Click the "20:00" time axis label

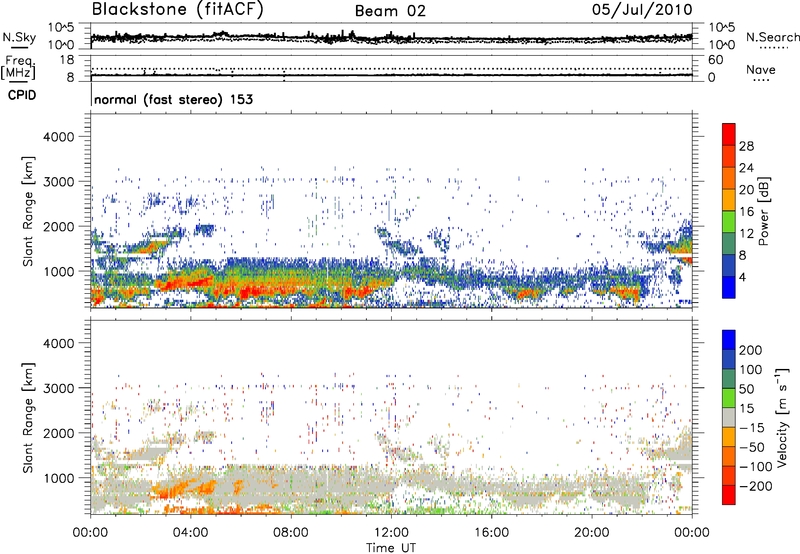tap(591, 533)
